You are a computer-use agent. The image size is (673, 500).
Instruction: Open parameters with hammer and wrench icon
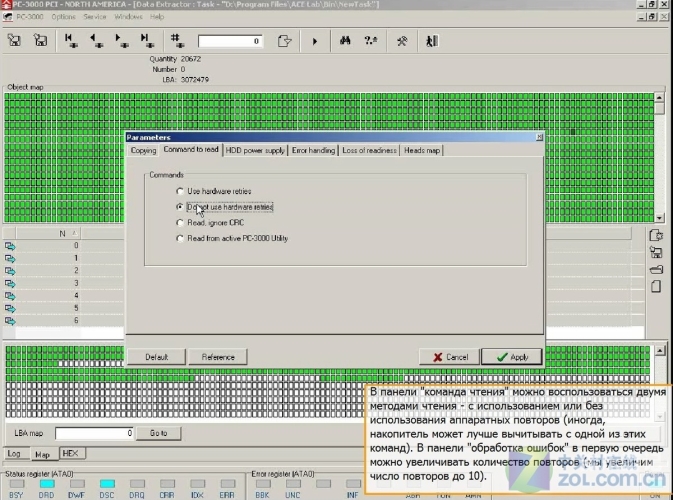point(402,41)
